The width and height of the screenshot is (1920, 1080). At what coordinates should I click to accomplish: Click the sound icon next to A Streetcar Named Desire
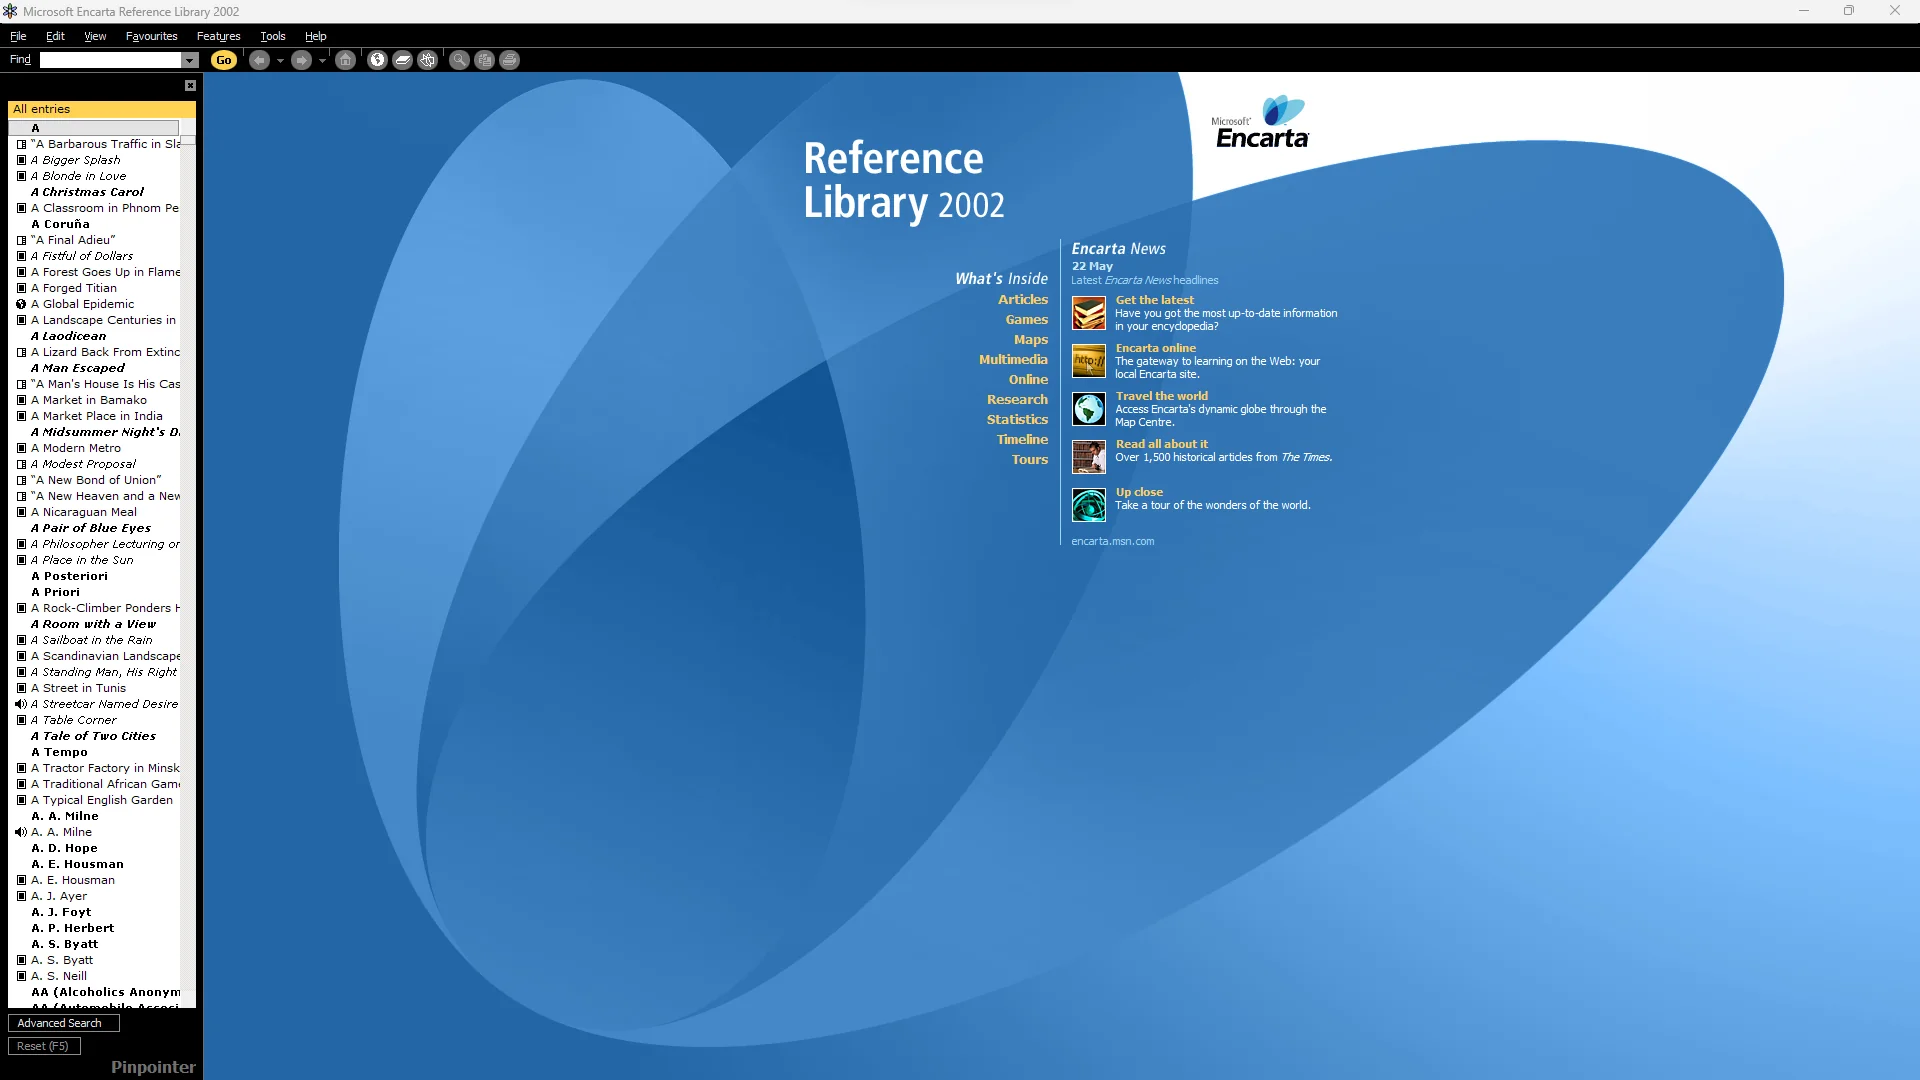[21, 704]
